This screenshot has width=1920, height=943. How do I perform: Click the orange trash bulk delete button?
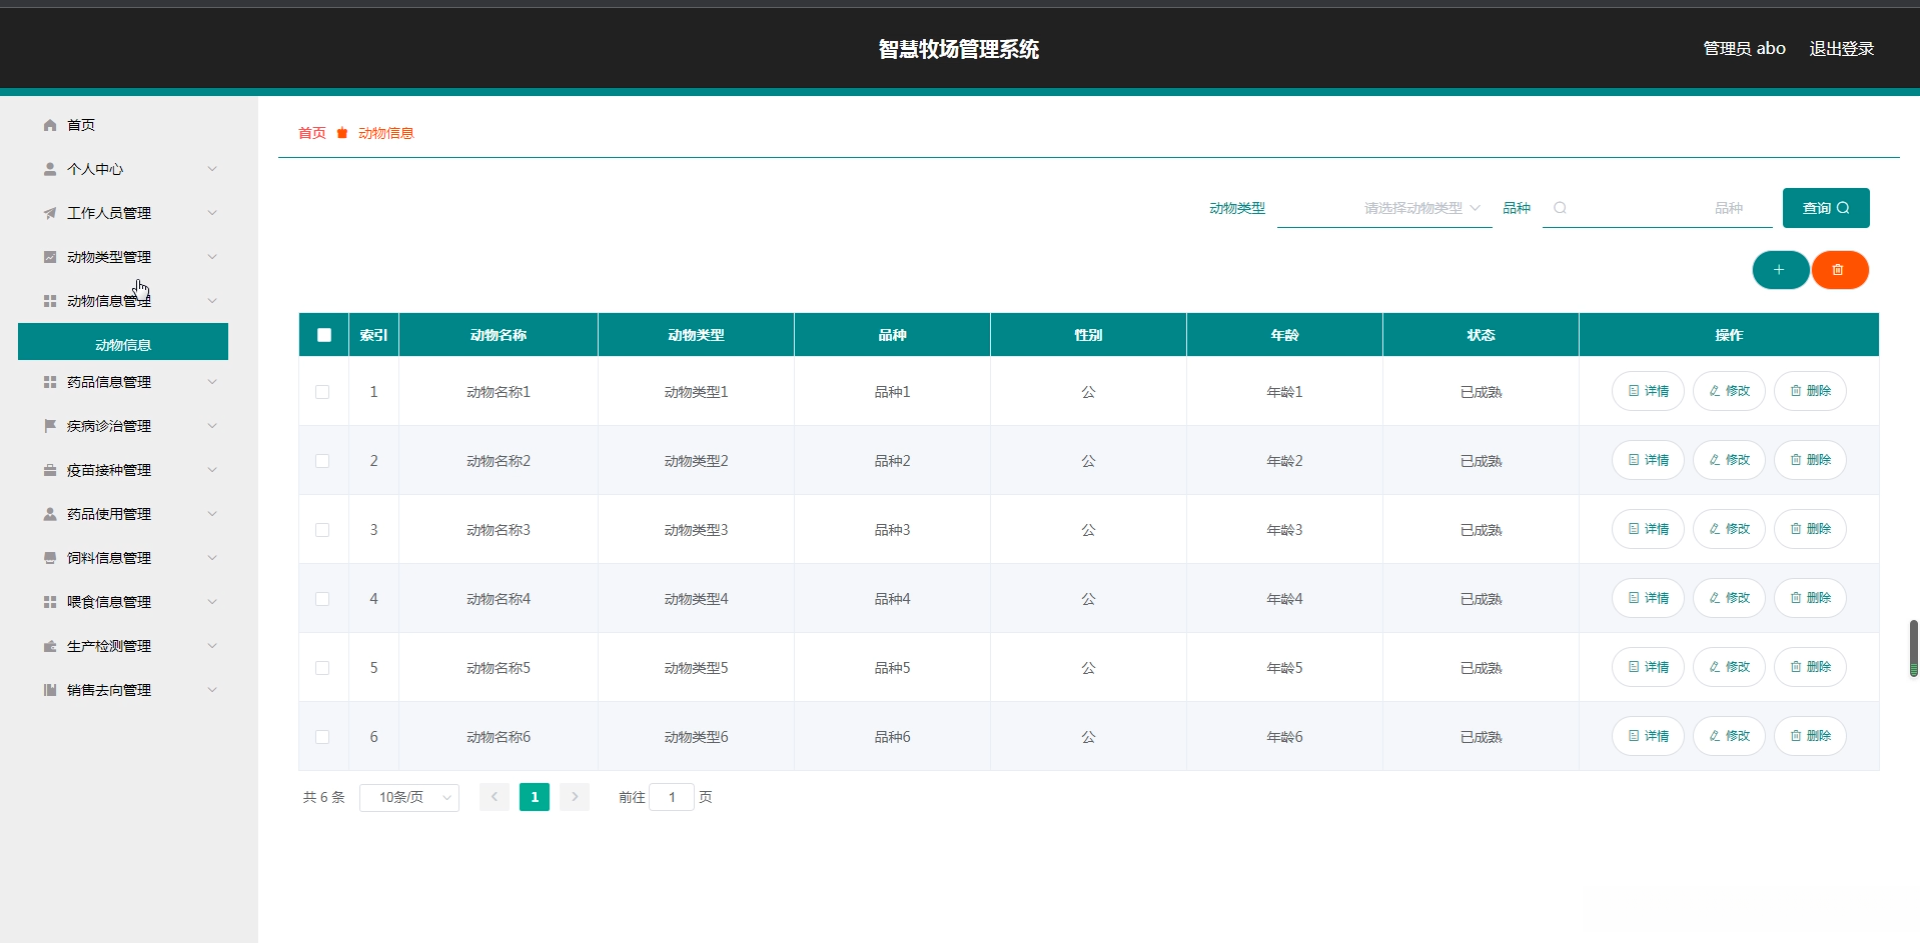click(x=1839, y=270)
